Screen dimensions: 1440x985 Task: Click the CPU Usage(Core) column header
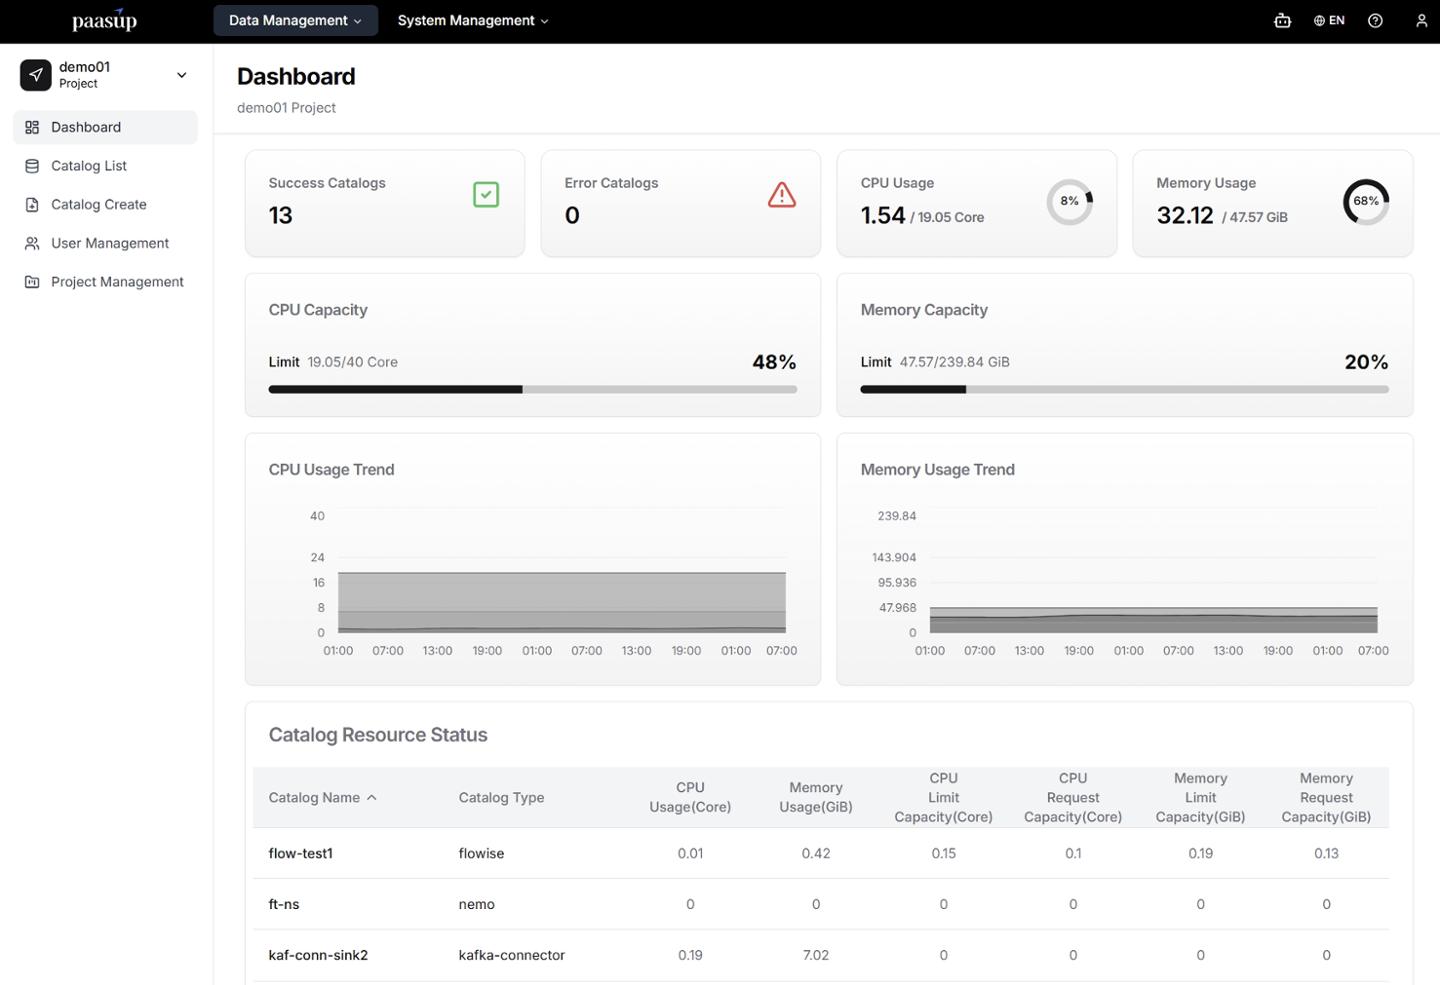click(690, 797)
